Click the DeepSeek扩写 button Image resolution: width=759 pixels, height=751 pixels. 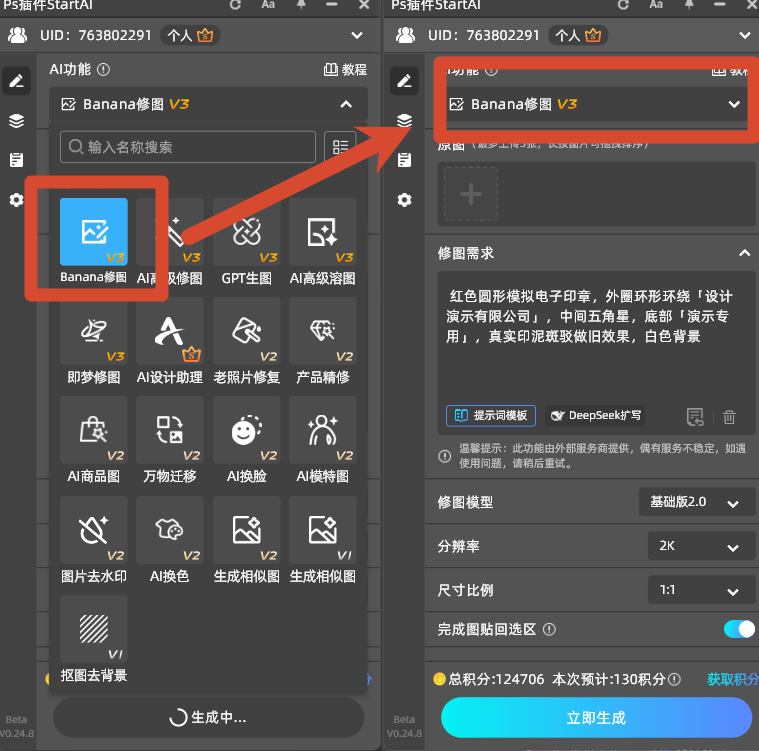tap(594, 415)
